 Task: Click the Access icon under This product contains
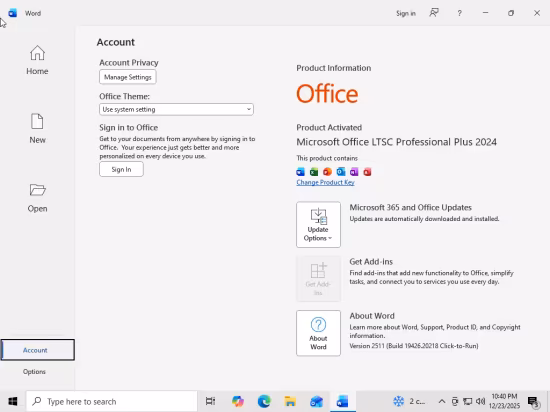pos(367,172)
